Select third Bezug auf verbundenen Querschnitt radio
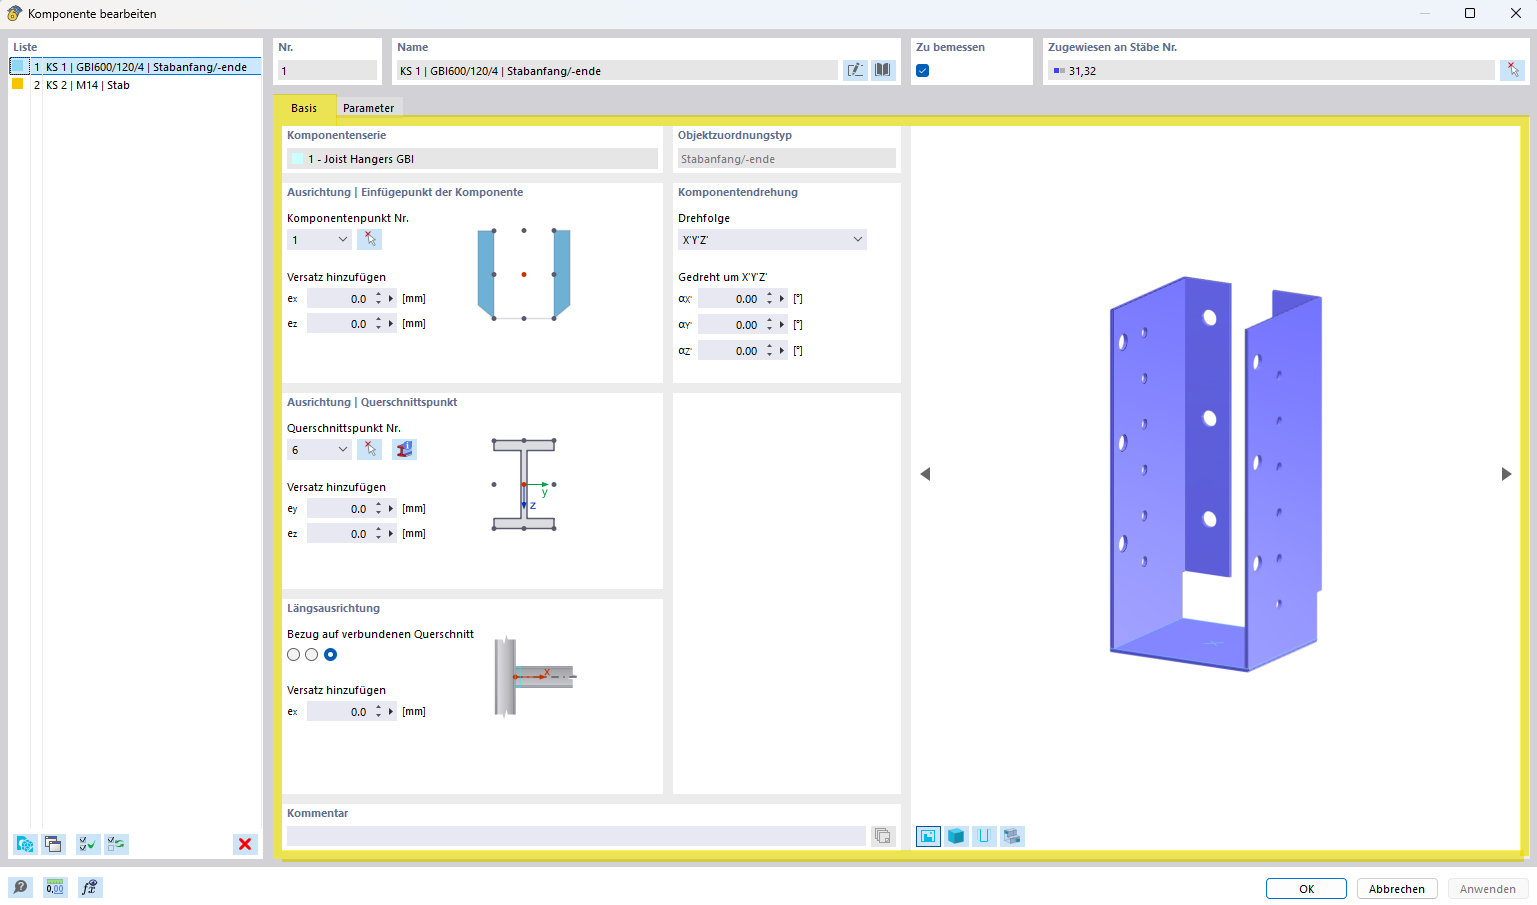This screenshot has width=1537, height=905. (330, 654)
